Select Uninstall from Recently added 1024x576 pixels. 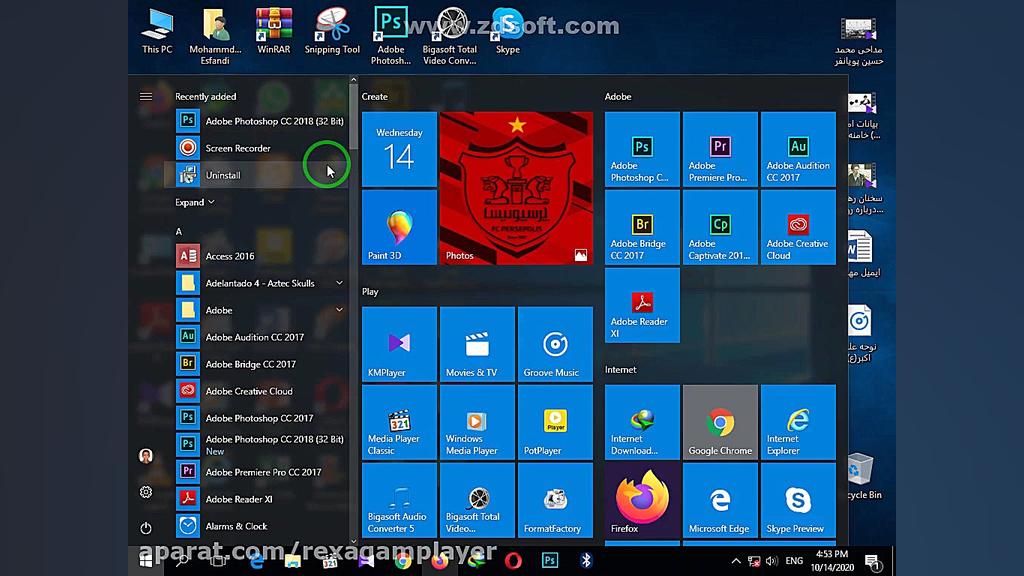223,175
